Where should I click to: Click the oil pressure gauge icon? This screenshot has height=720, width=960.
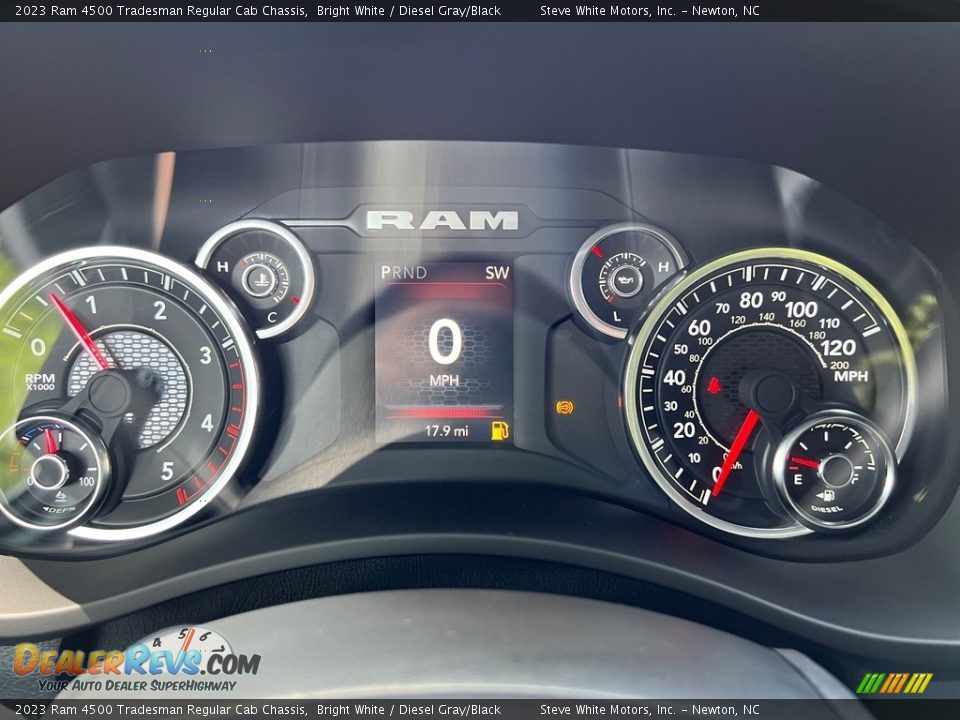(x=626, y=280)
